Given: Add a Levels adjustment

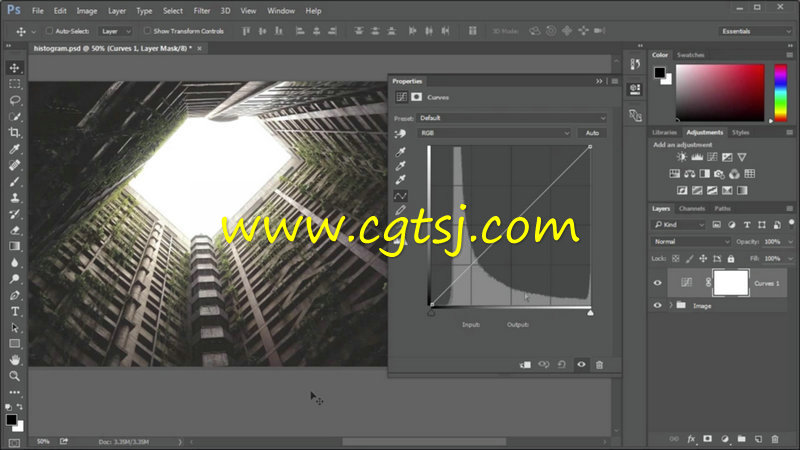Looking at the screenshot, I should 697,157.
